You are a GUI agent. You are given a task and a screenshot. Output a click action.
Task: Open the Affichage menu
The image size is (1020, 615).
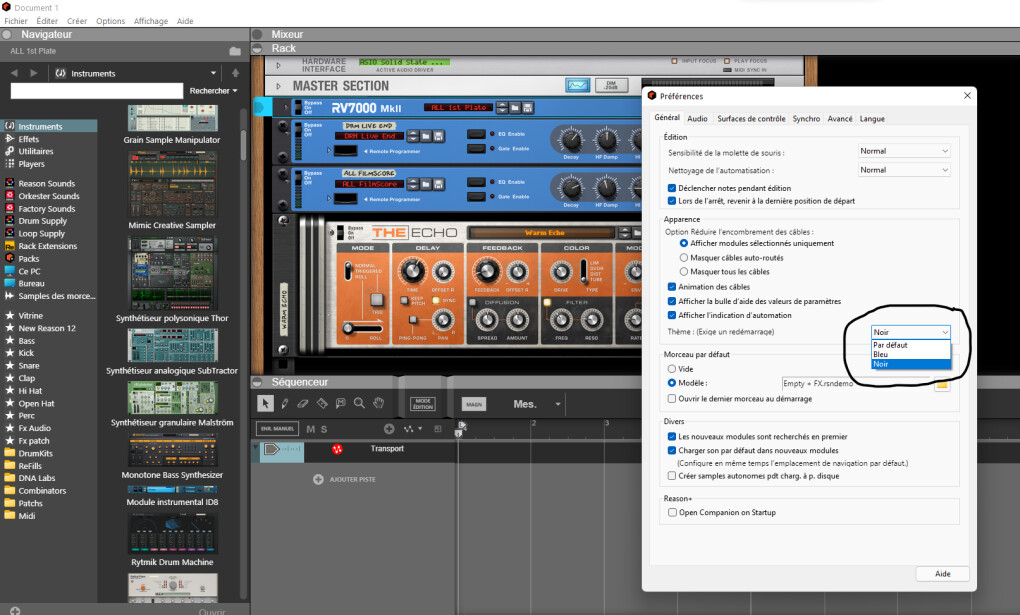click(x=151, y=21)
